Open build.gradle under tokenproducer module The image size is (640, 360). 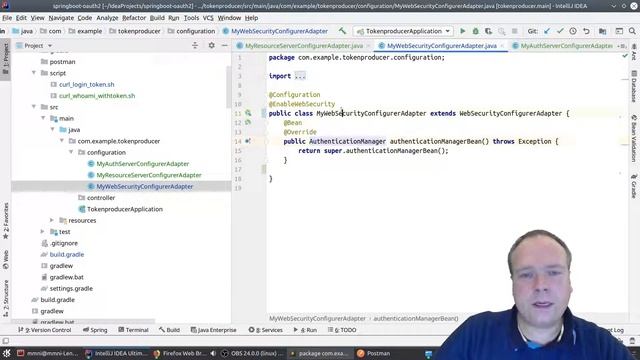coord(67,254)
